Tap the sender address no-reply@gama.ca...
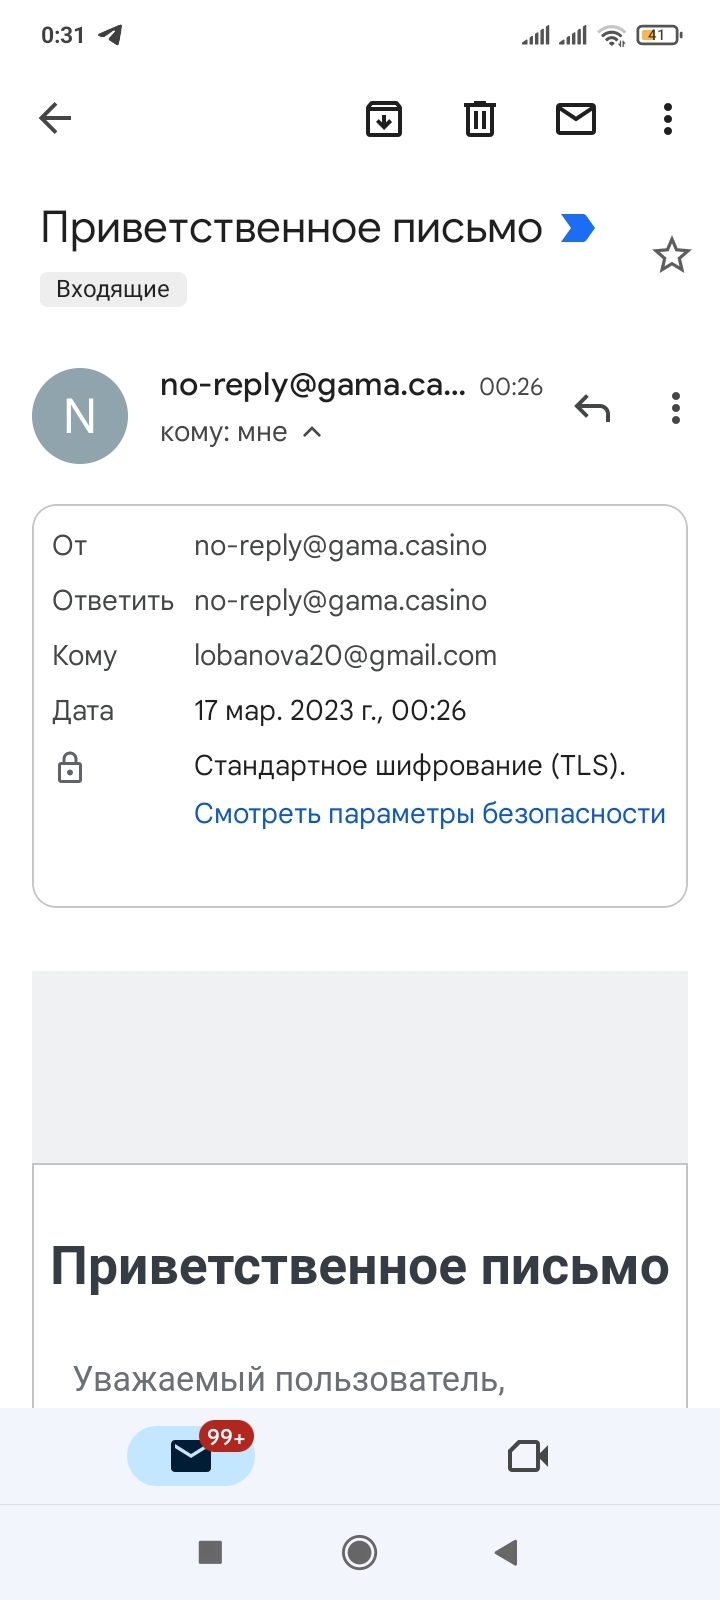The image size is (720, 1600). [312, 386]
